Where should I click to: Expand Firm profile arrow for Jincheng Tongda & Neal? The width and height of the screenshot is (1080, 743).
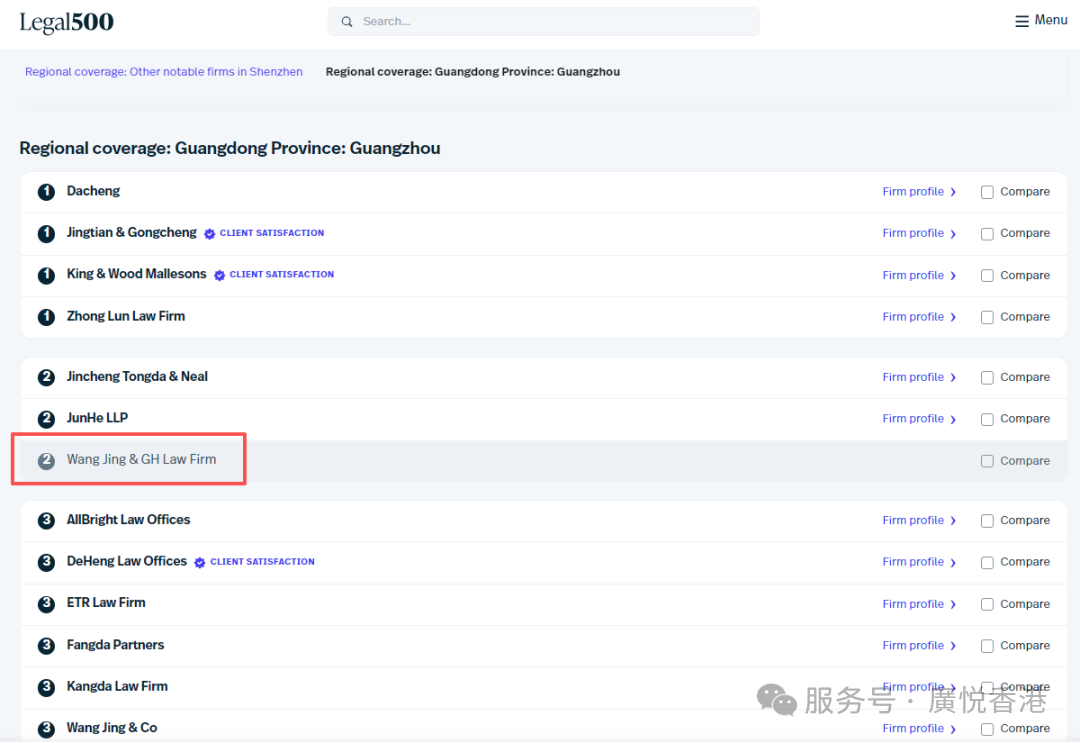coord(953,378)
